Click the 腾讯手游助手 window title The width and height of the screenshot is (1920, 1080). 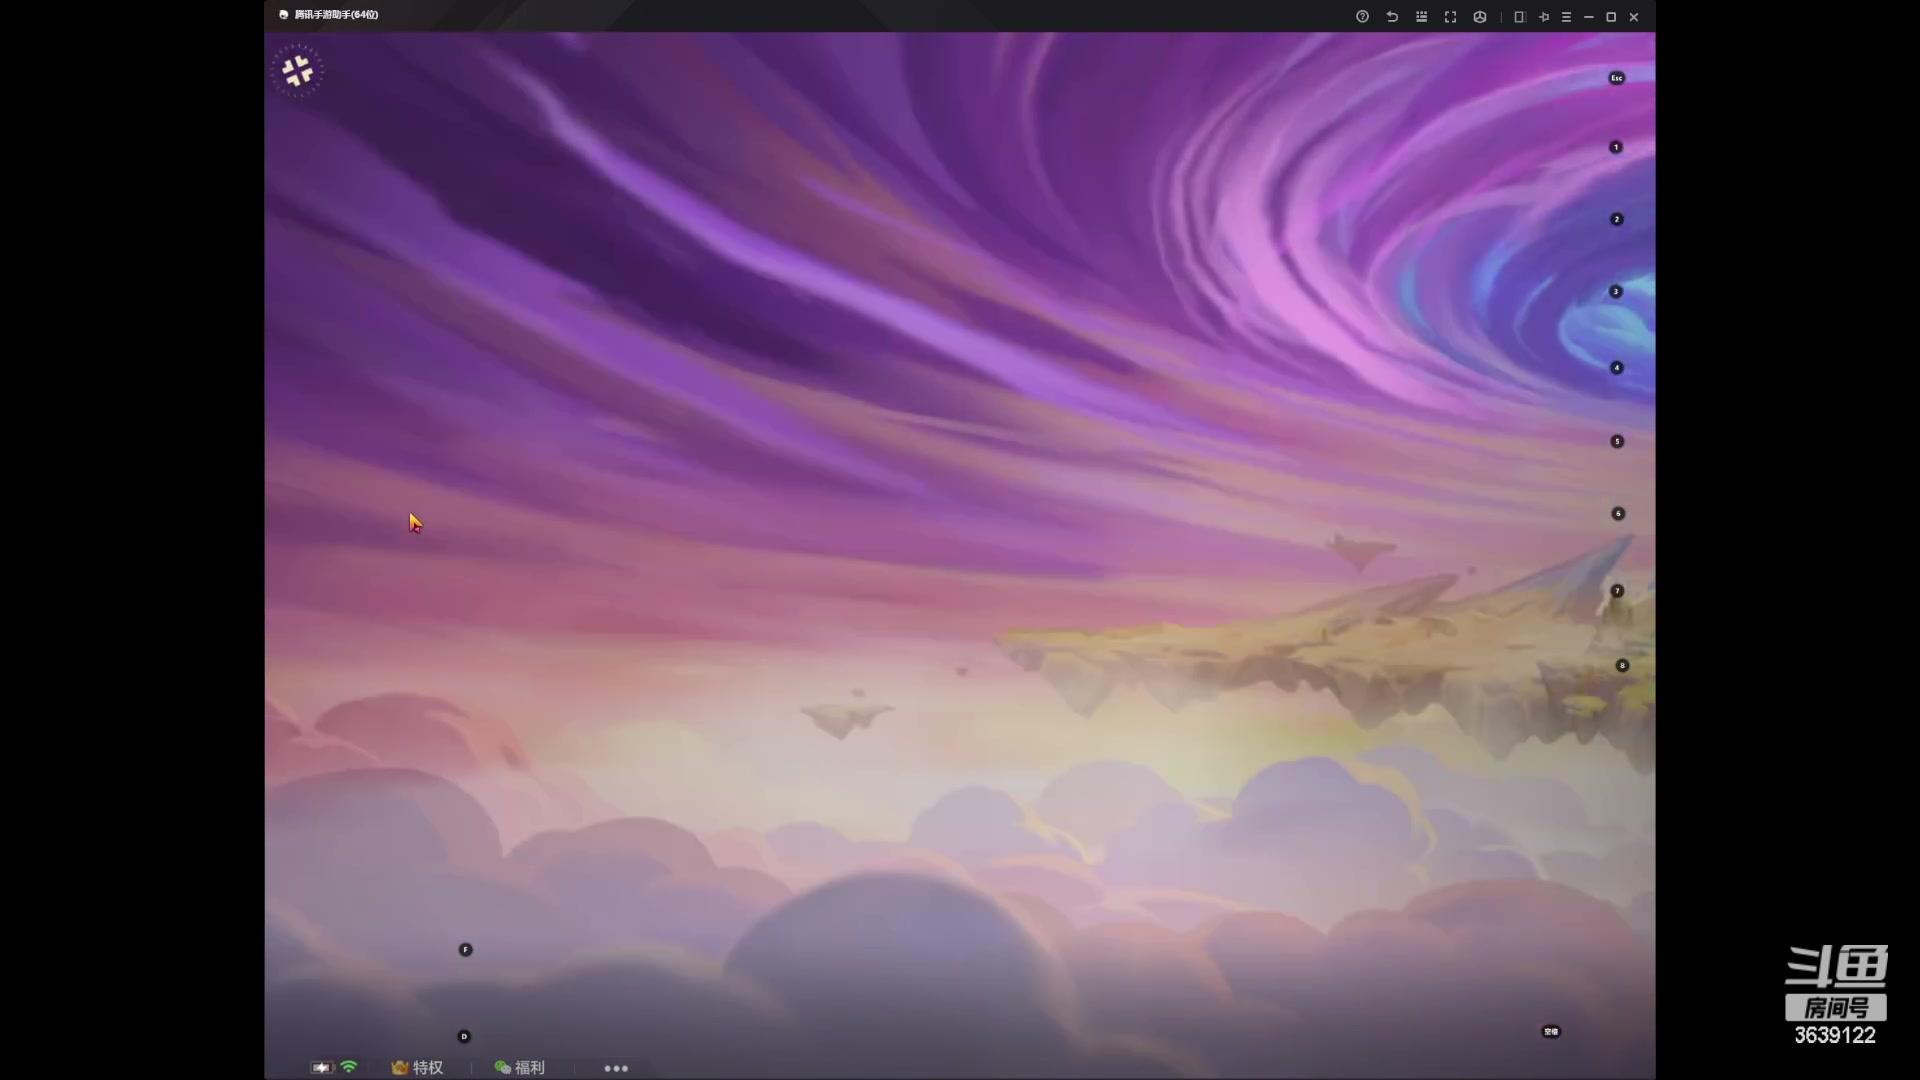336,15
